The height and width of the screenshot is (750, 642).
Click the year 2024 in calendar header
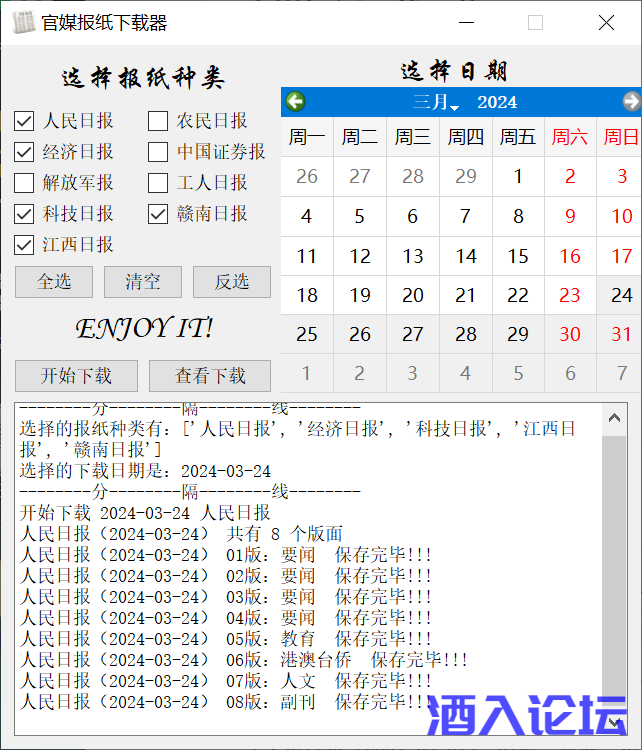(497, 103)
